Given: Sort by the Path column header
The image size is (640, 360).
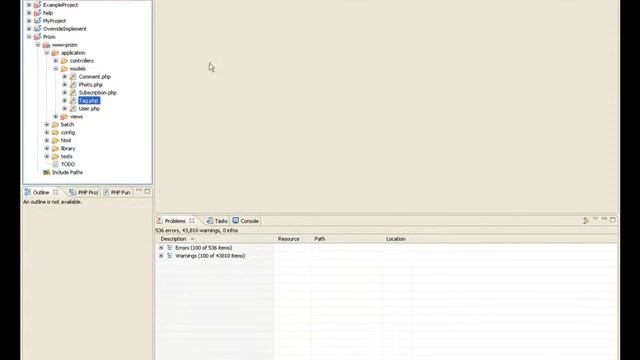Looking at the screenshot, I should click(x=347, y=239).
